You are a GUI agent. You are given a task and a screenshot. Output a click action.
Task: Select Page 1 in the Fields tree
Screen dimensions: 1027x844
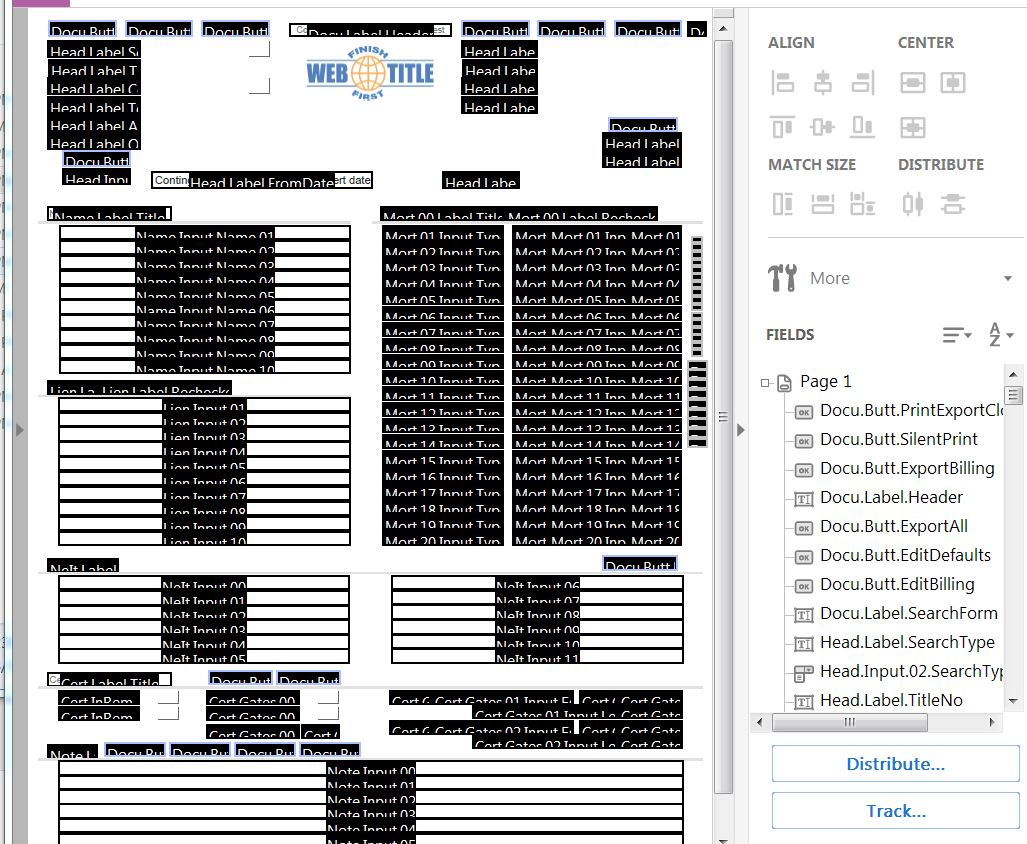pos(825,381)
